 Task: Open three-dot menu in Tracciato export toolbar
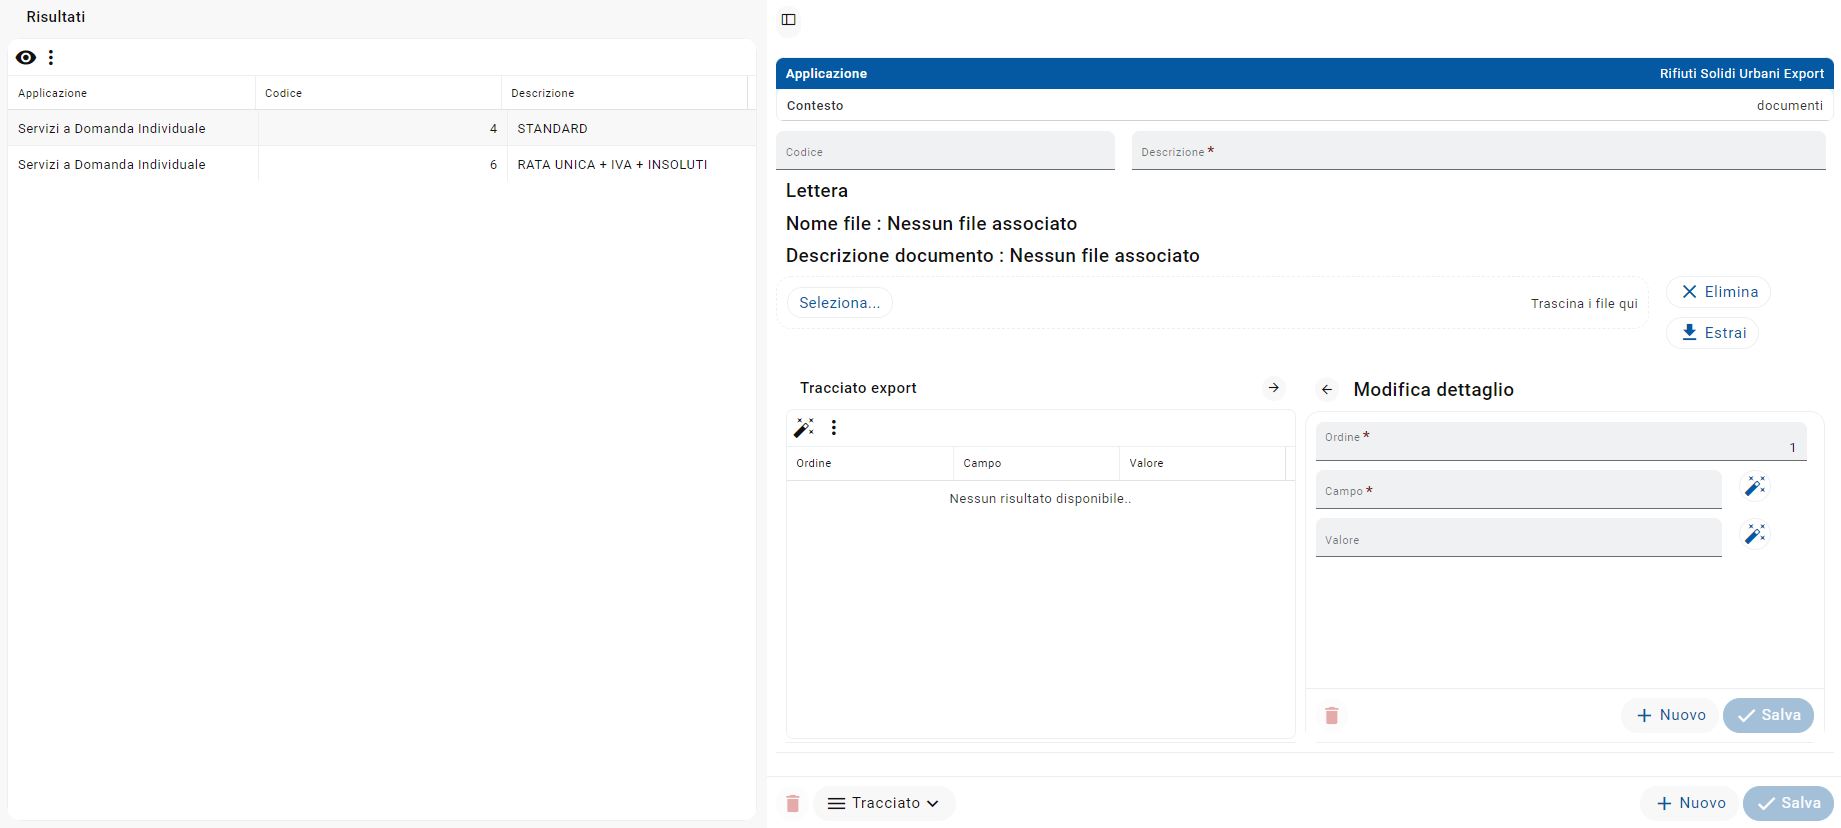(834, 428)
